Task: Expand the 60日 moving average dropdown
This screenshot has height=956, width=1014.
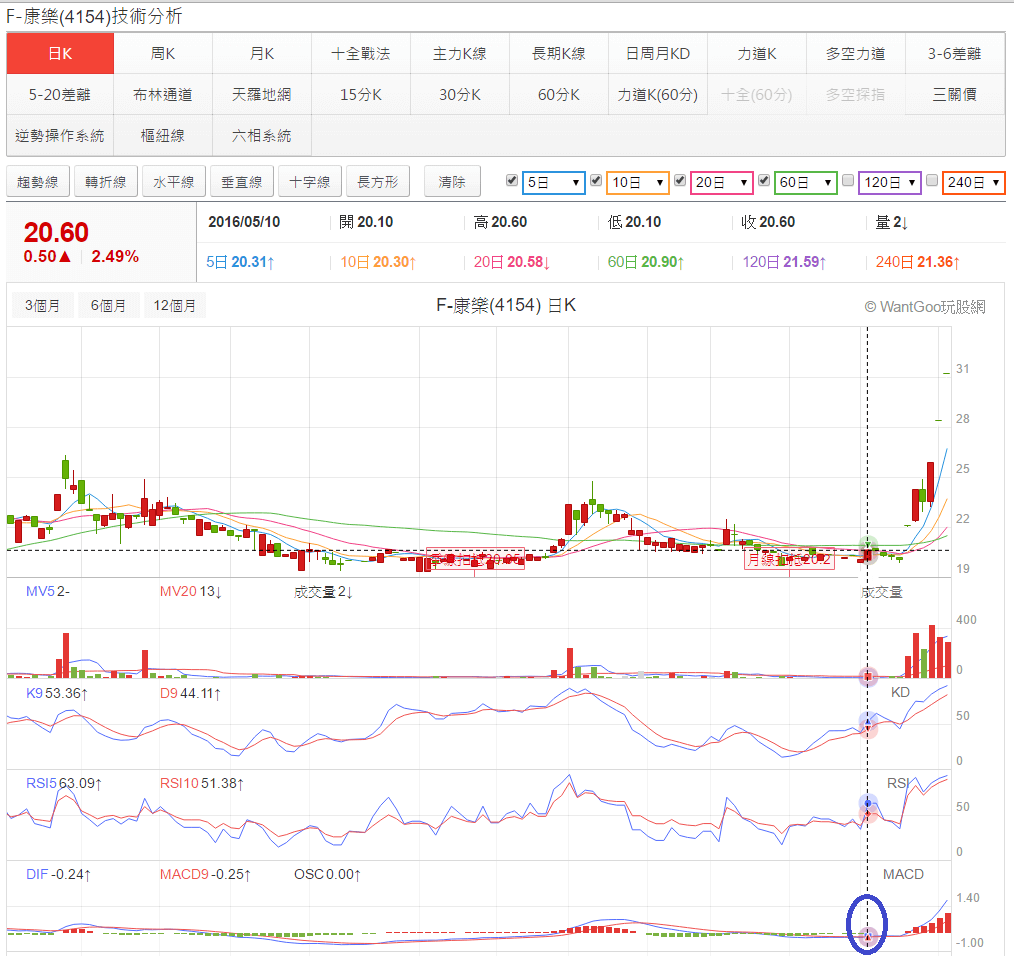Action: [805, 183]
